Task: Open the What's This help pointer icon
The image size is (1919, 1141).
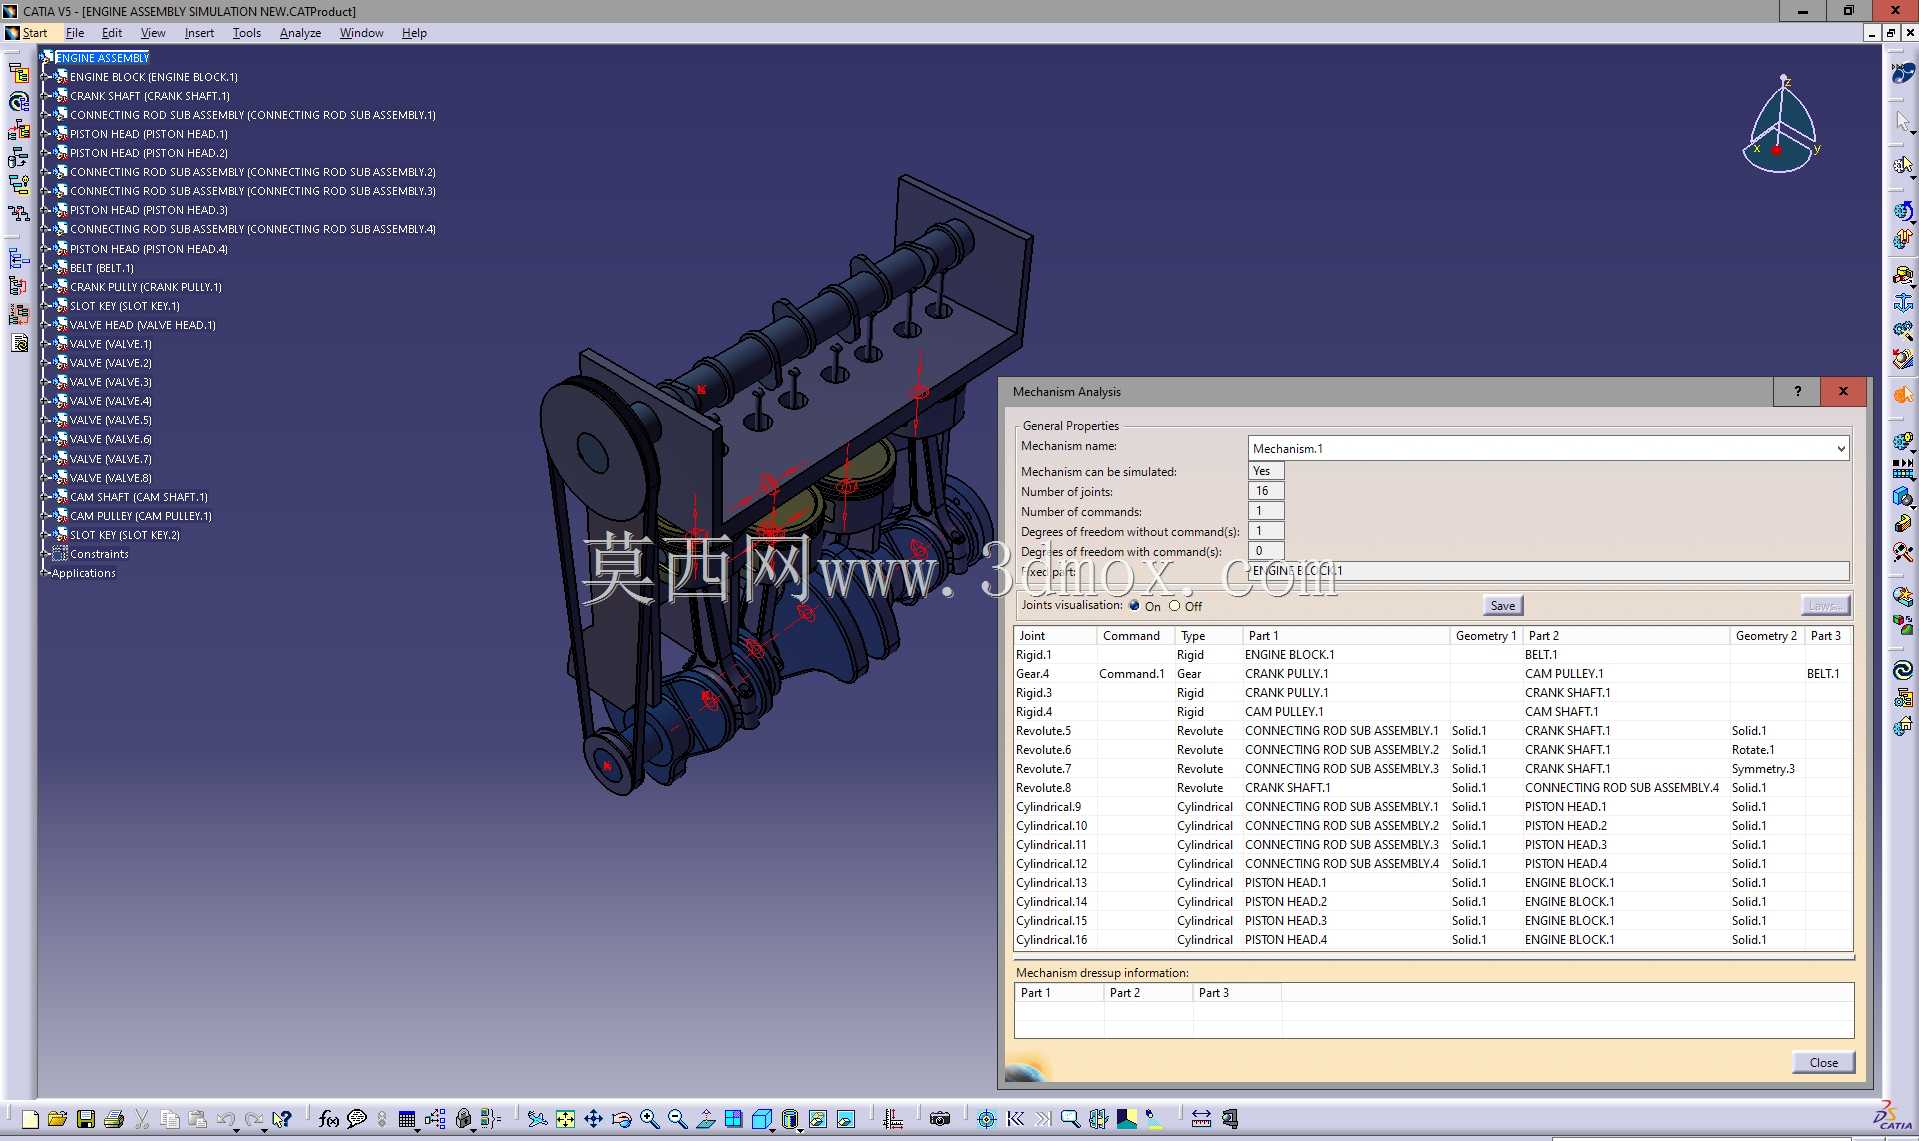Action: point(282,1119)
